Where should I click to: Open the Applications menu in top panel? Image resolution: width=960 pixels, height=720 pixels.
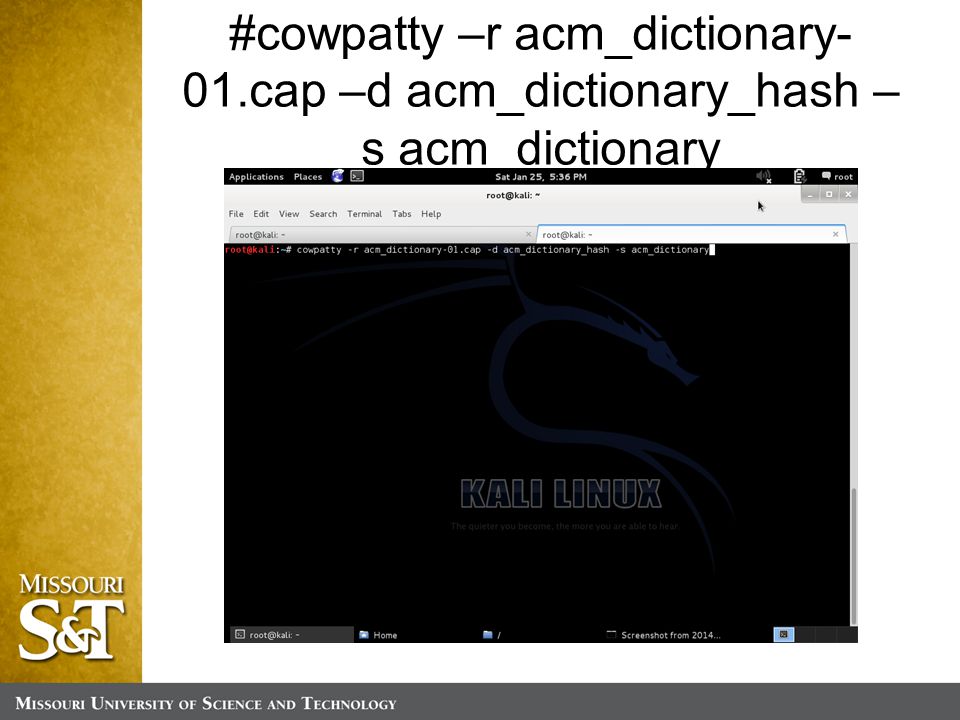tap(256, 177)
